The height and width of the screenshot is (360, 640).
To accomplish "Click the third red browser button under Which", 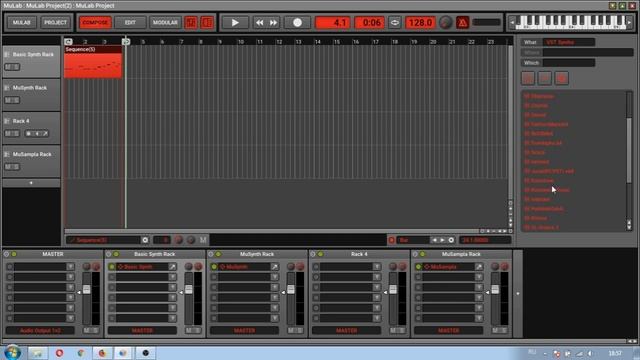I will (562, 78).
